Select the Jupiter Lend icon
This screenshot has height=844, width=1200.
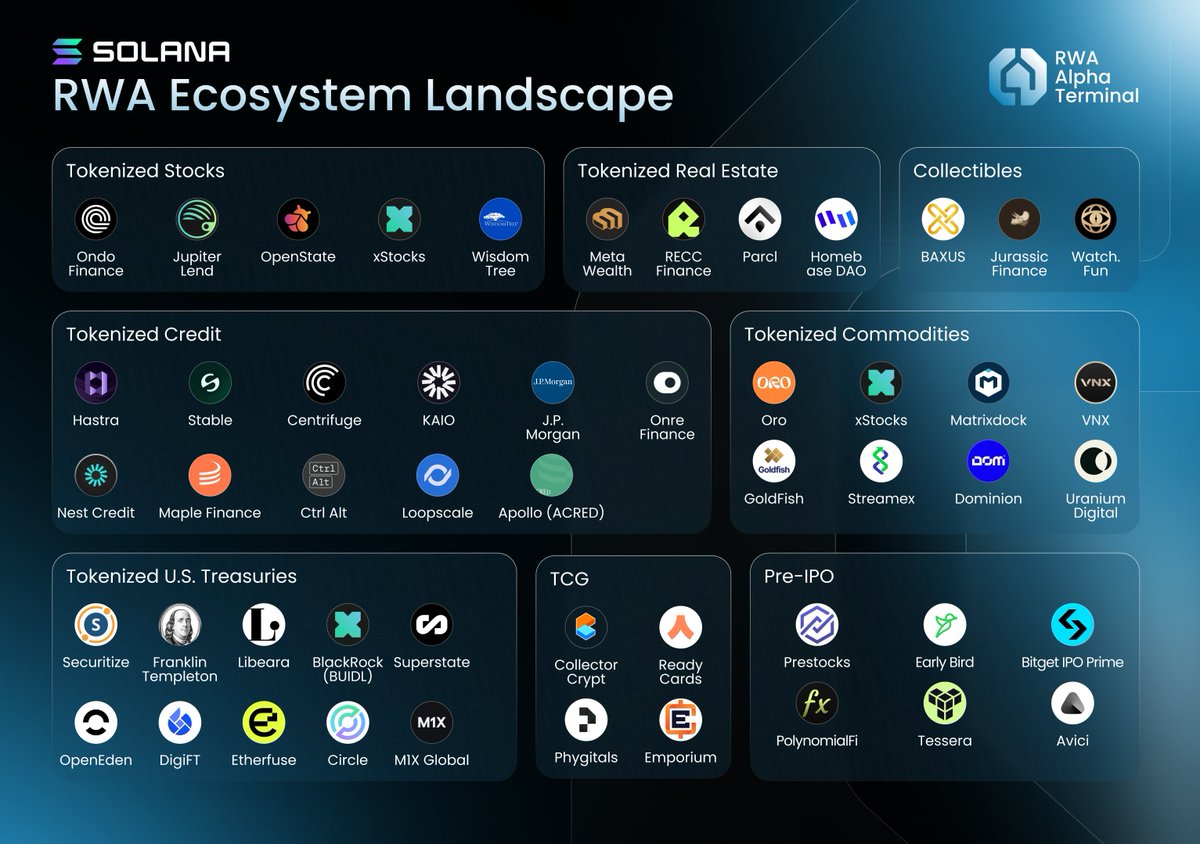(x=197, y=219)
